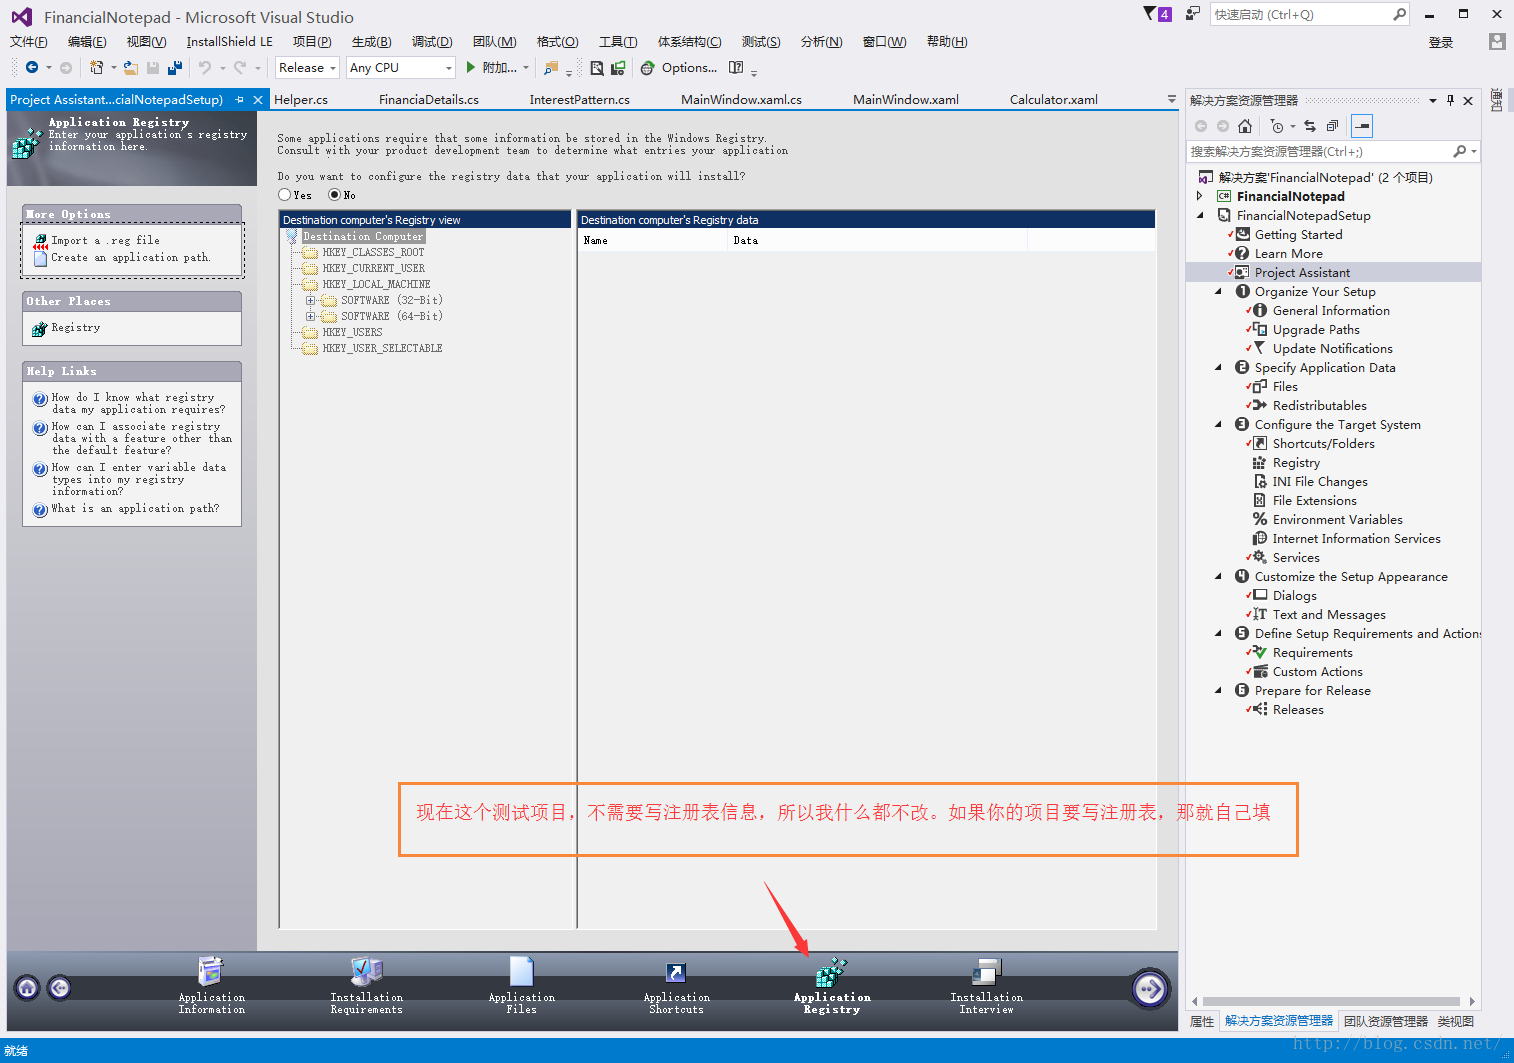Switch to the Helper.cs tab

coord(301,99)
